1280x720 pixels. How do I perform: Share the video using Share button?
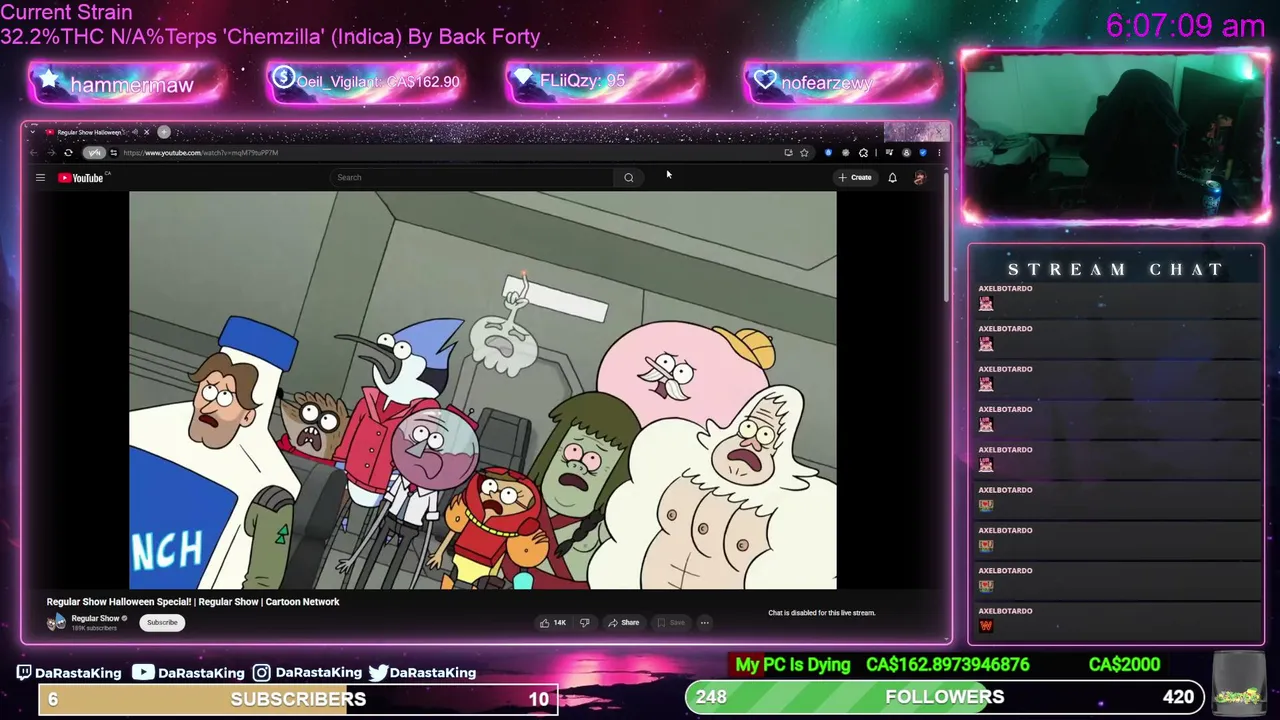pos(623,623)
